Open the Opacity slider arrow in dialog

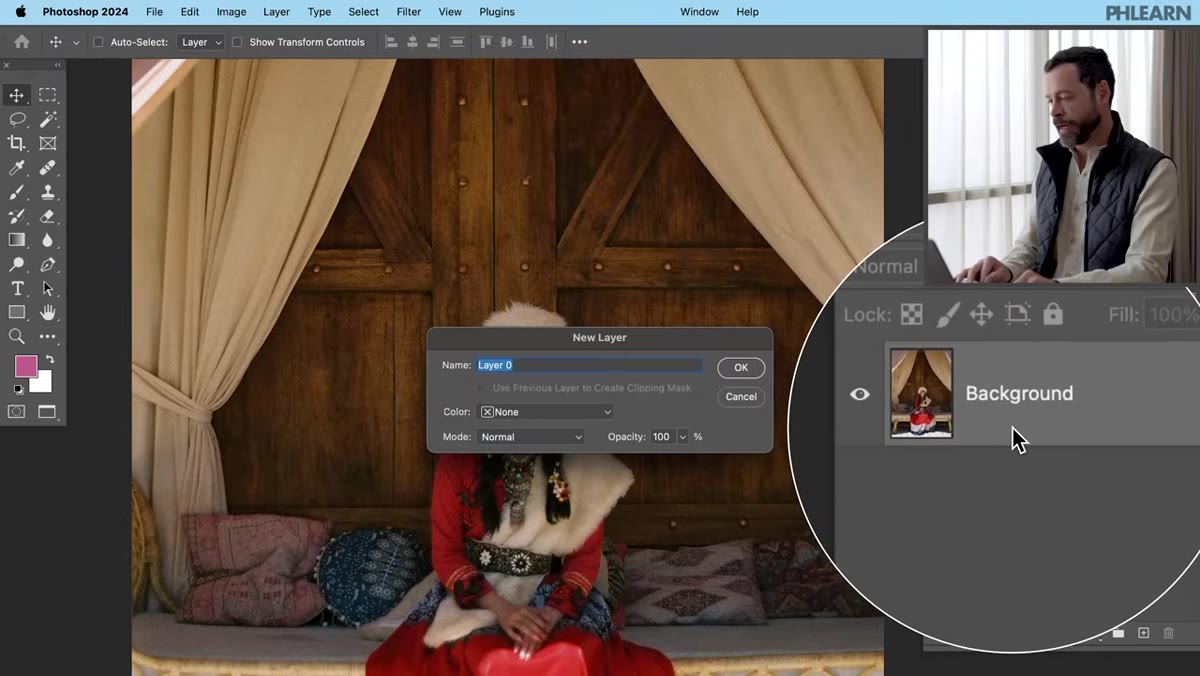683,437
